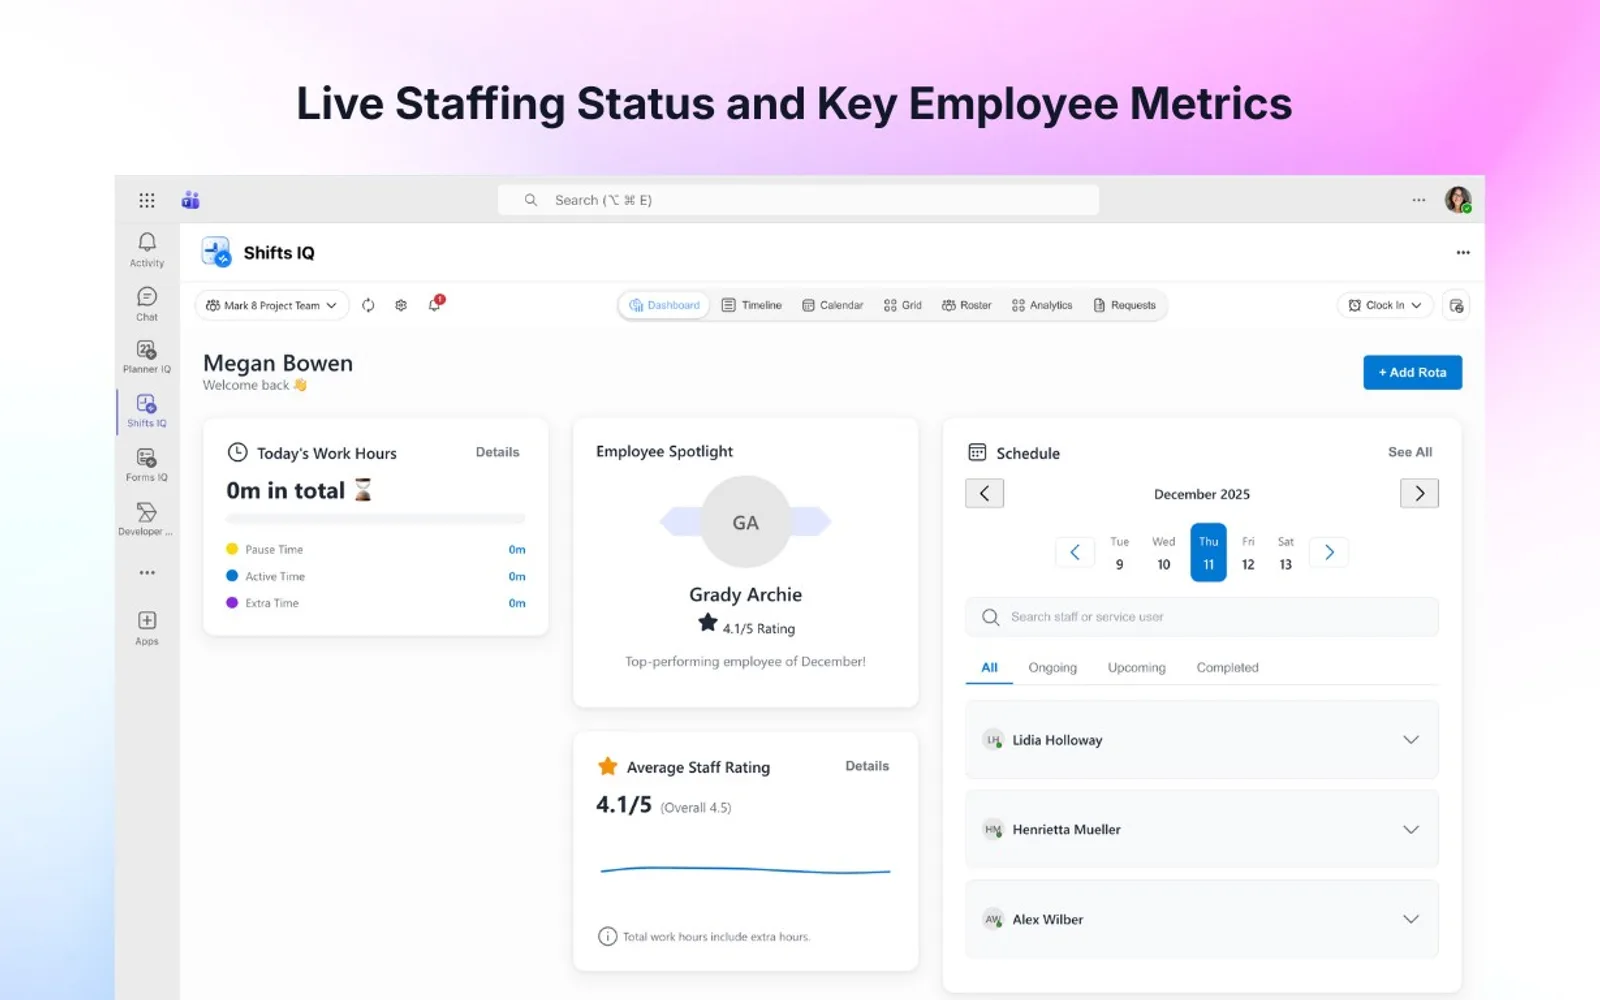This screenshot has width=1600, height=1000.
Task: Show more sidebar apps via ellipsis
Action: pyautogui.click(x=147, y=573)
